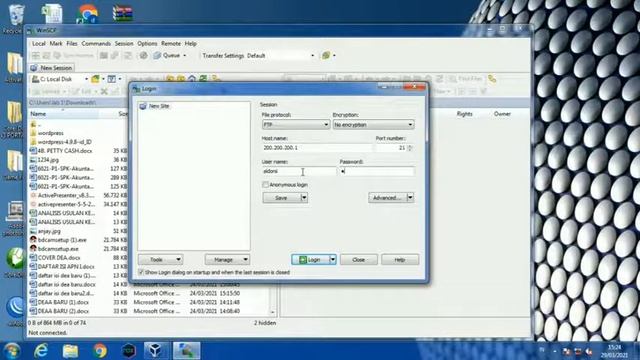This screenshot has height=360, width=640.
Task: Open Encryption dropdown showing No encryption
Action: point(373,124)
